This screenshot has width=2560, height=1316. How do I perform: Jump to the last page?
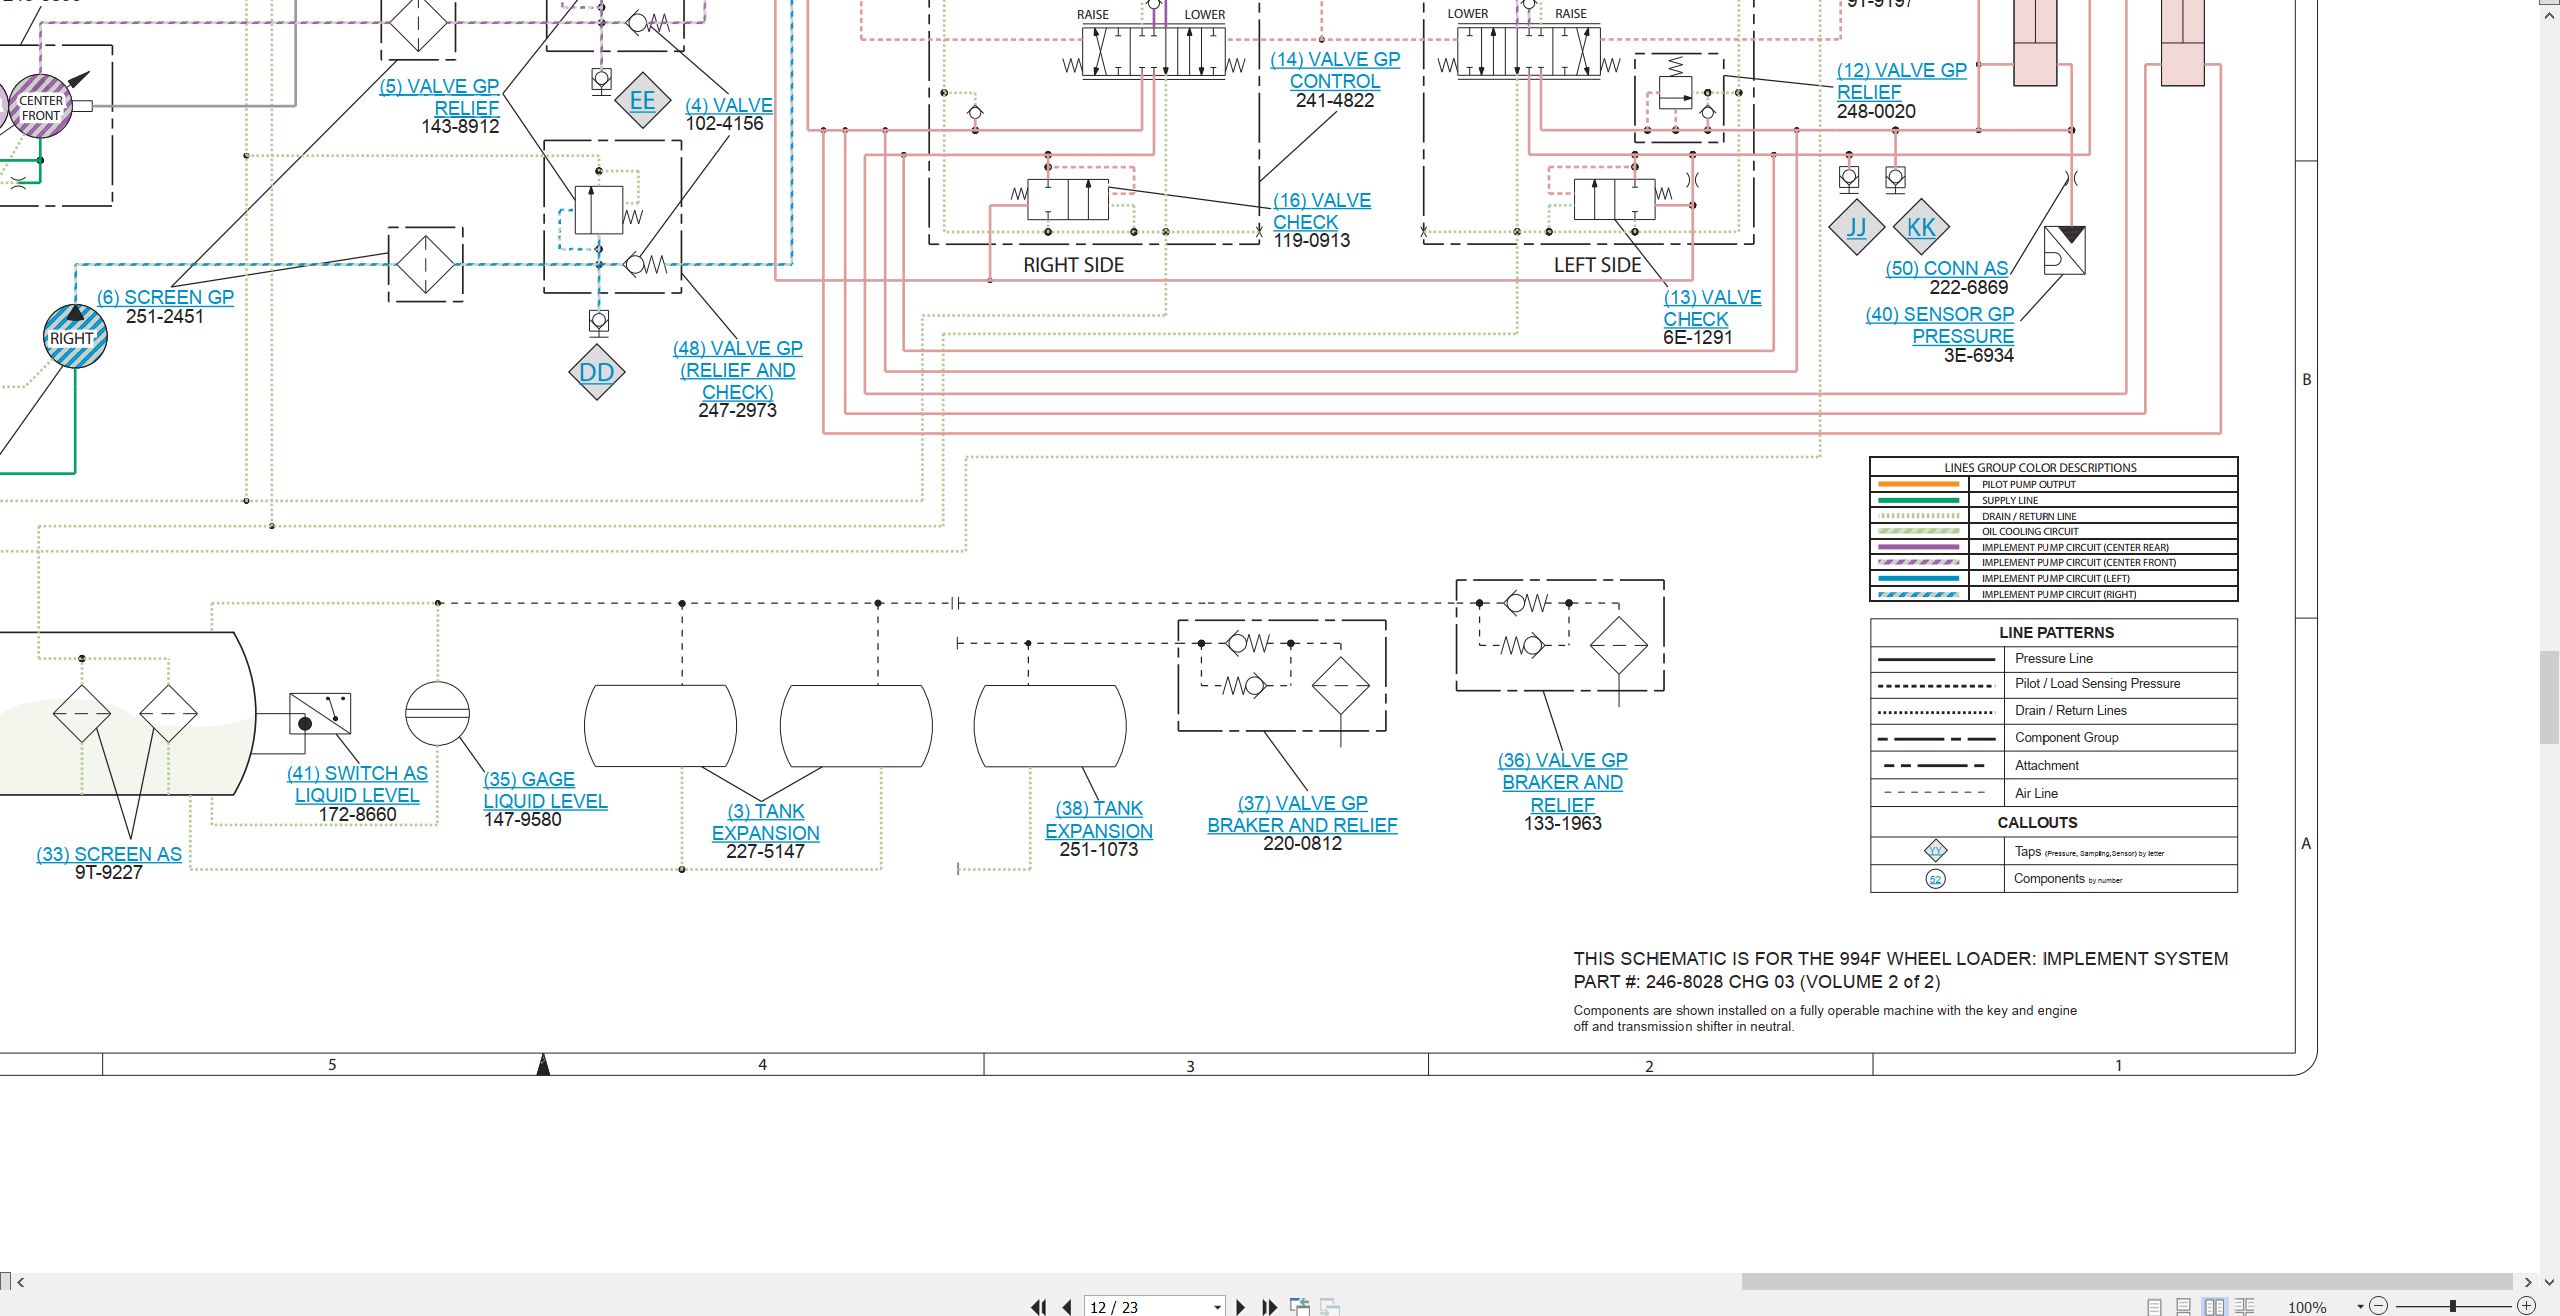tap(1270, 1306)
